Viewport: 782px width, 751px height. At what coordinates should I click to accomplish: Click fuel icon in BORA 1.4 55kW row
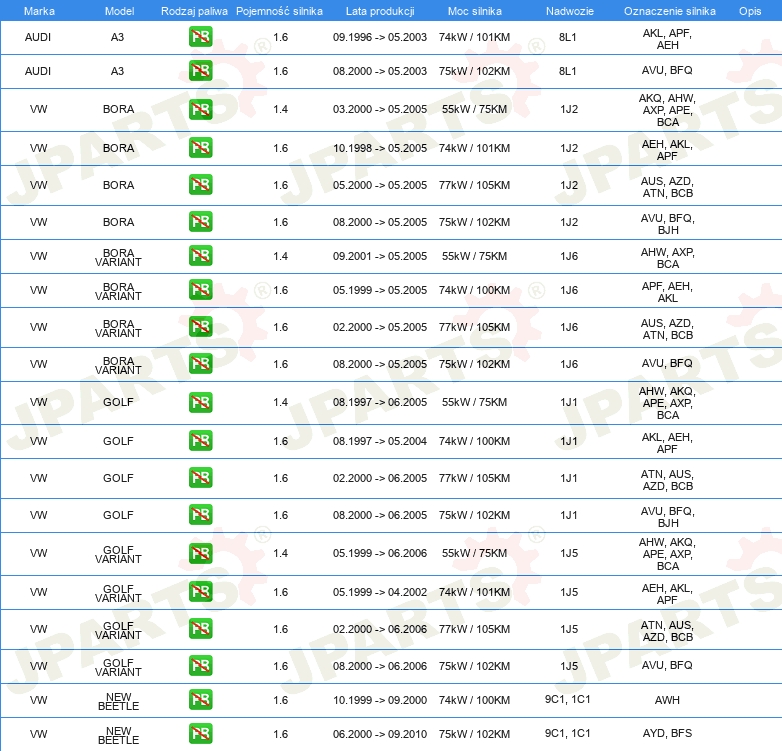[x=200, y=109]
